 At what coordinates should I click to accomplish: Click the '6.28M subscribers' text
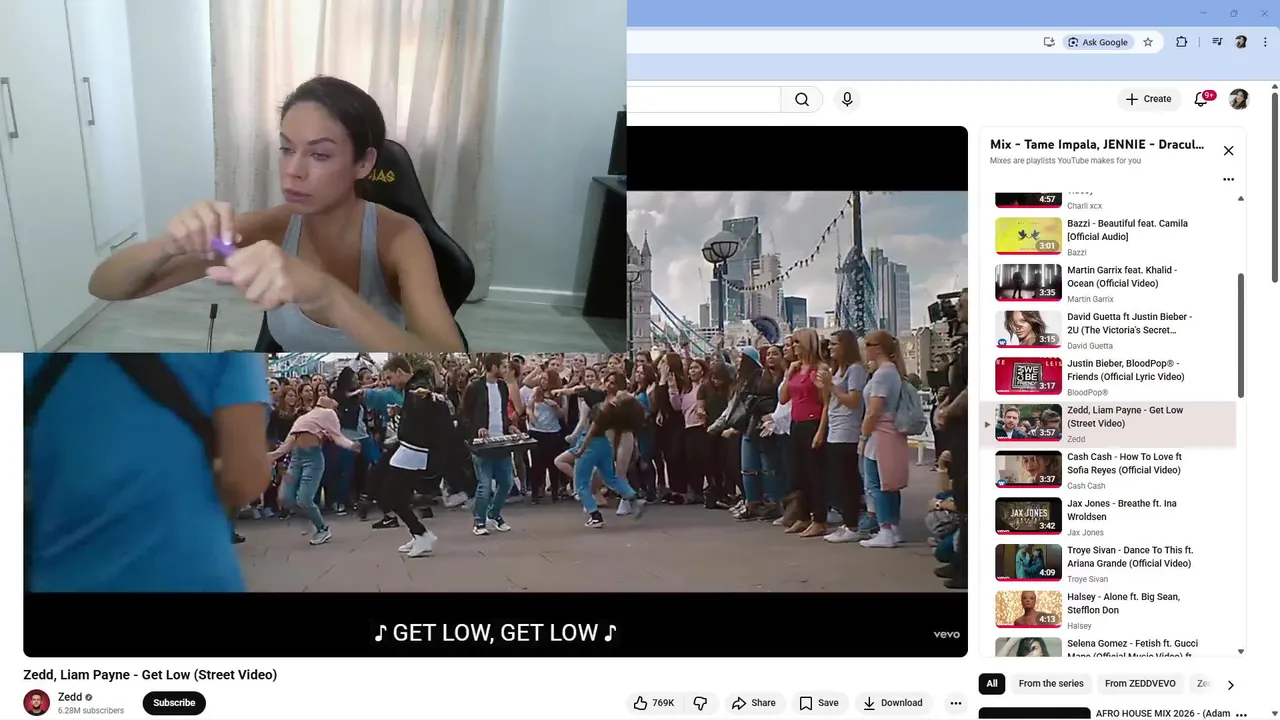(91, 711)
